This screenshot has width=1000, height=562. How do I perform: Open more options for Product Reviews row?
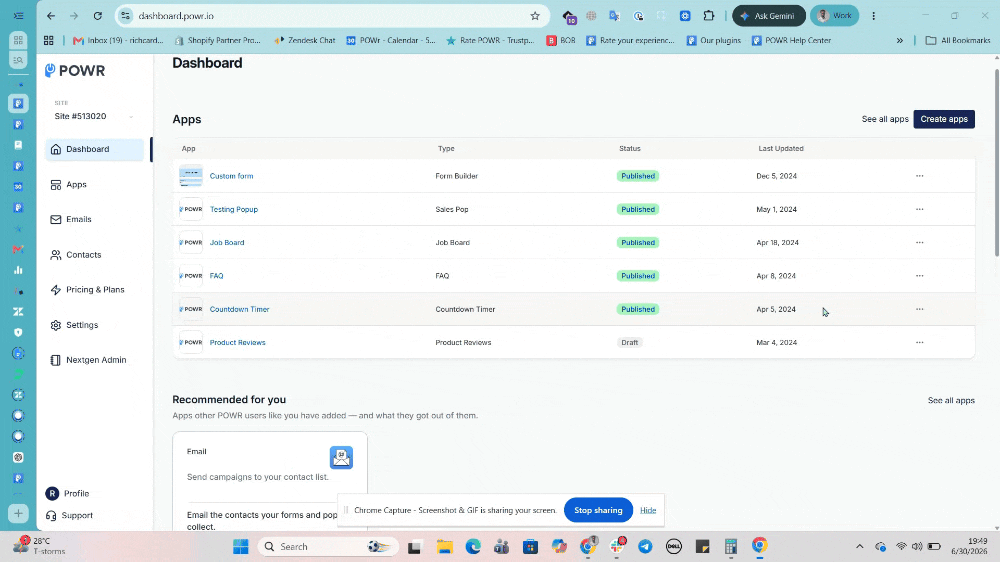(919, 343)
